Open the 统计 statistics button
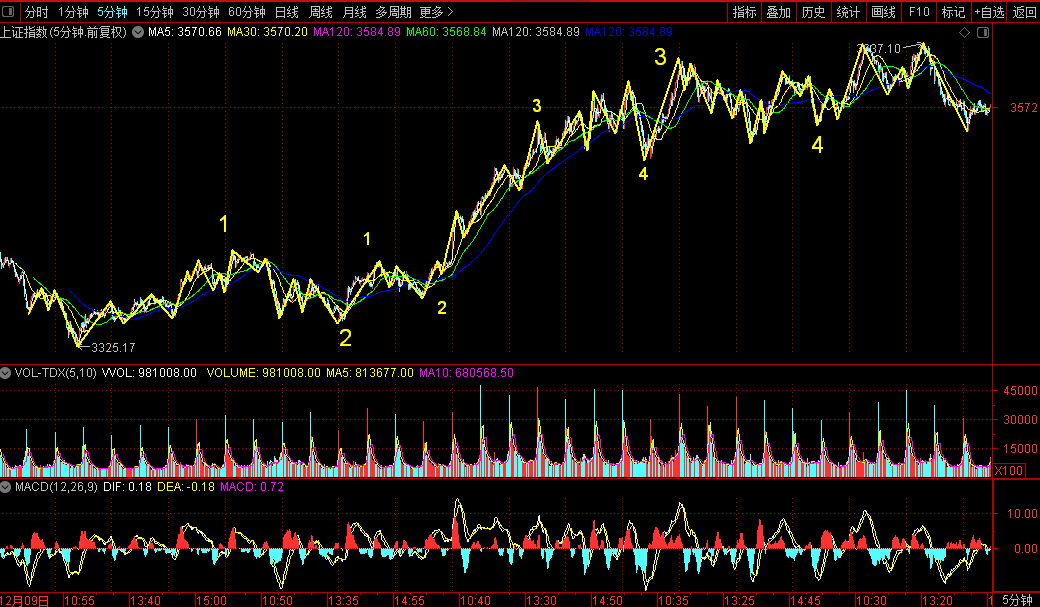Image resolution: width=1040 pixels, height=607 pixels. click(848, 12)
